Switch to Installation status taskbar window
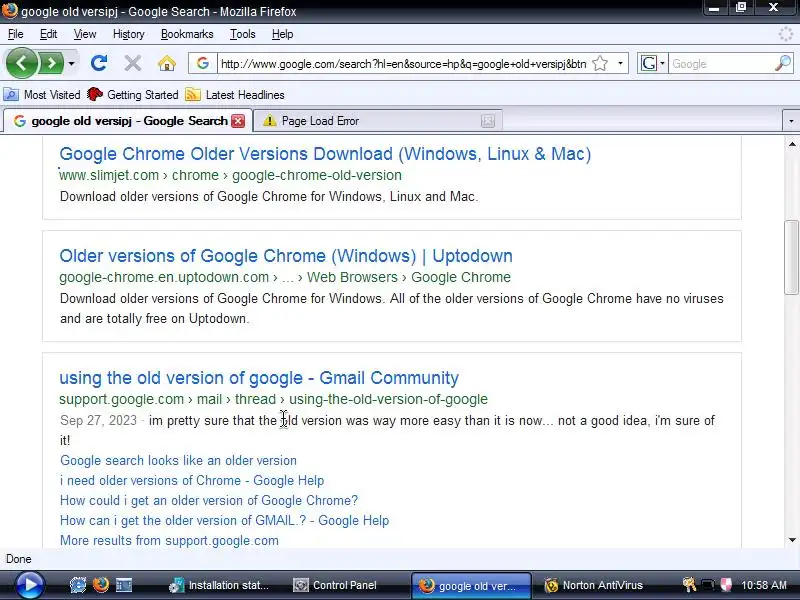The width and height of the screenshot is (800, 600). (x=219, y=585)
